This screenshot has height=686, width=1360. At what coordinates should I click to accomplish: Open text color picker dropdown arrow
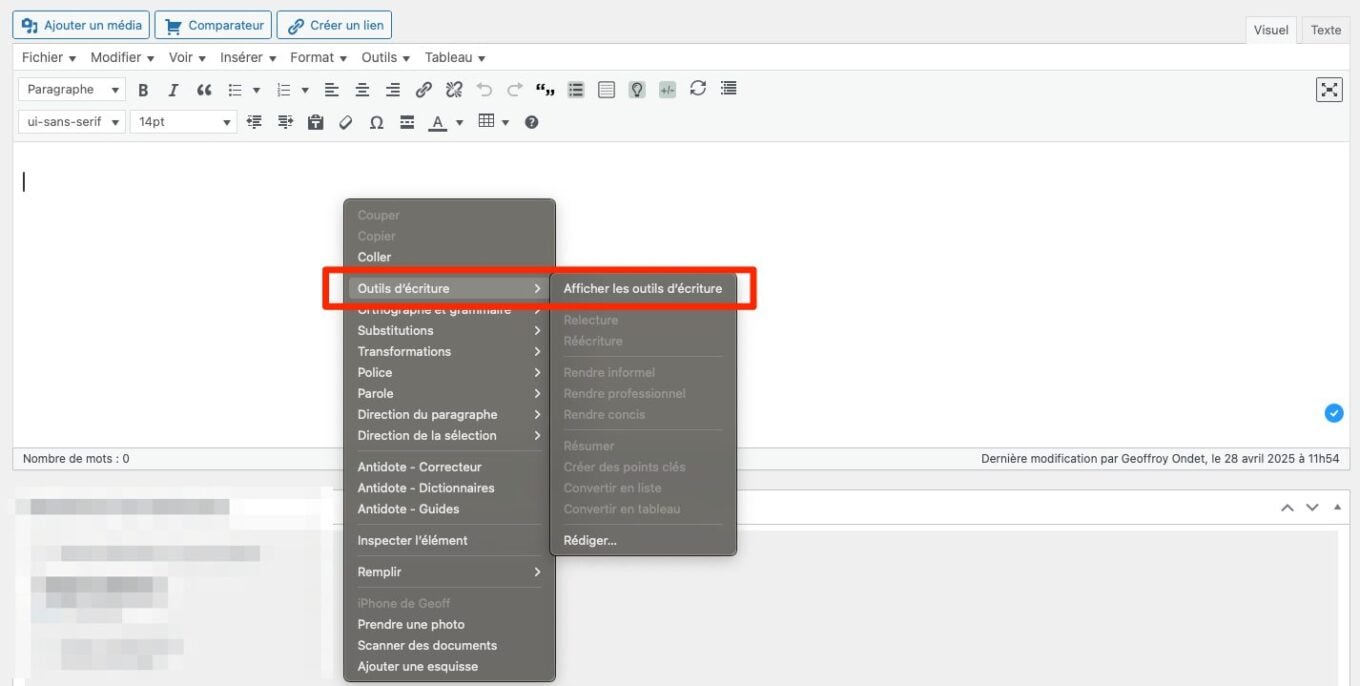459,122
